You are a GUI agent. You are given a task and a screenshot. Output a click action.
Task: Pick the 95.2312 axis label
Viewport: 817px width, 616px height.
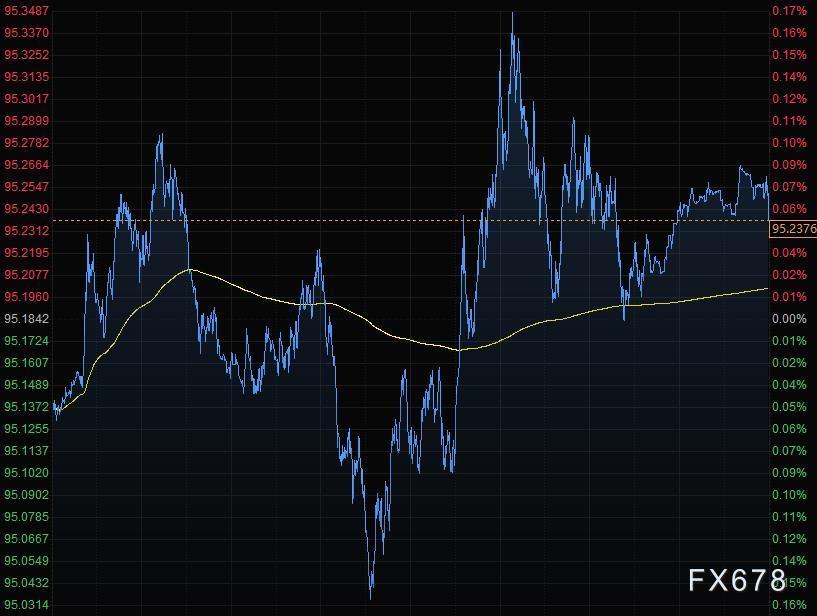point(27,230)
